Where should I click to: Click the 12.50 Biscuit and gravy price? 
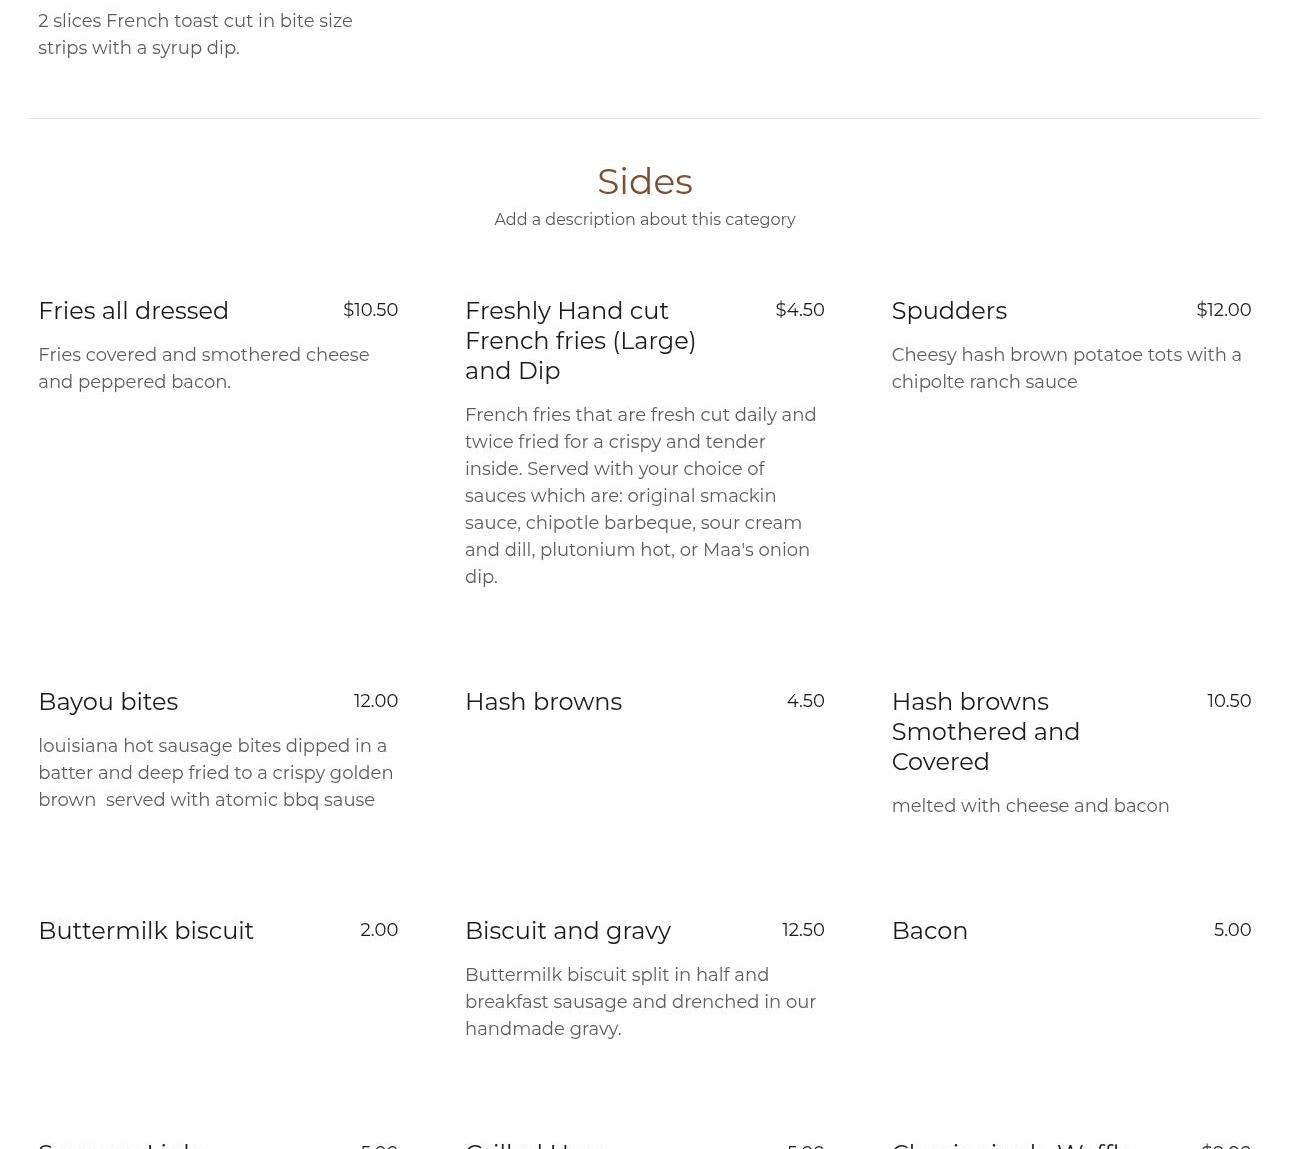(803, 930)
